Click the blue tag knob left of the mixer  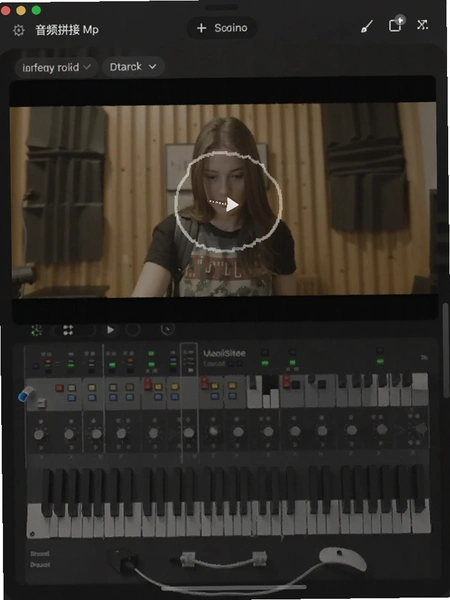[x=26, y=394]
